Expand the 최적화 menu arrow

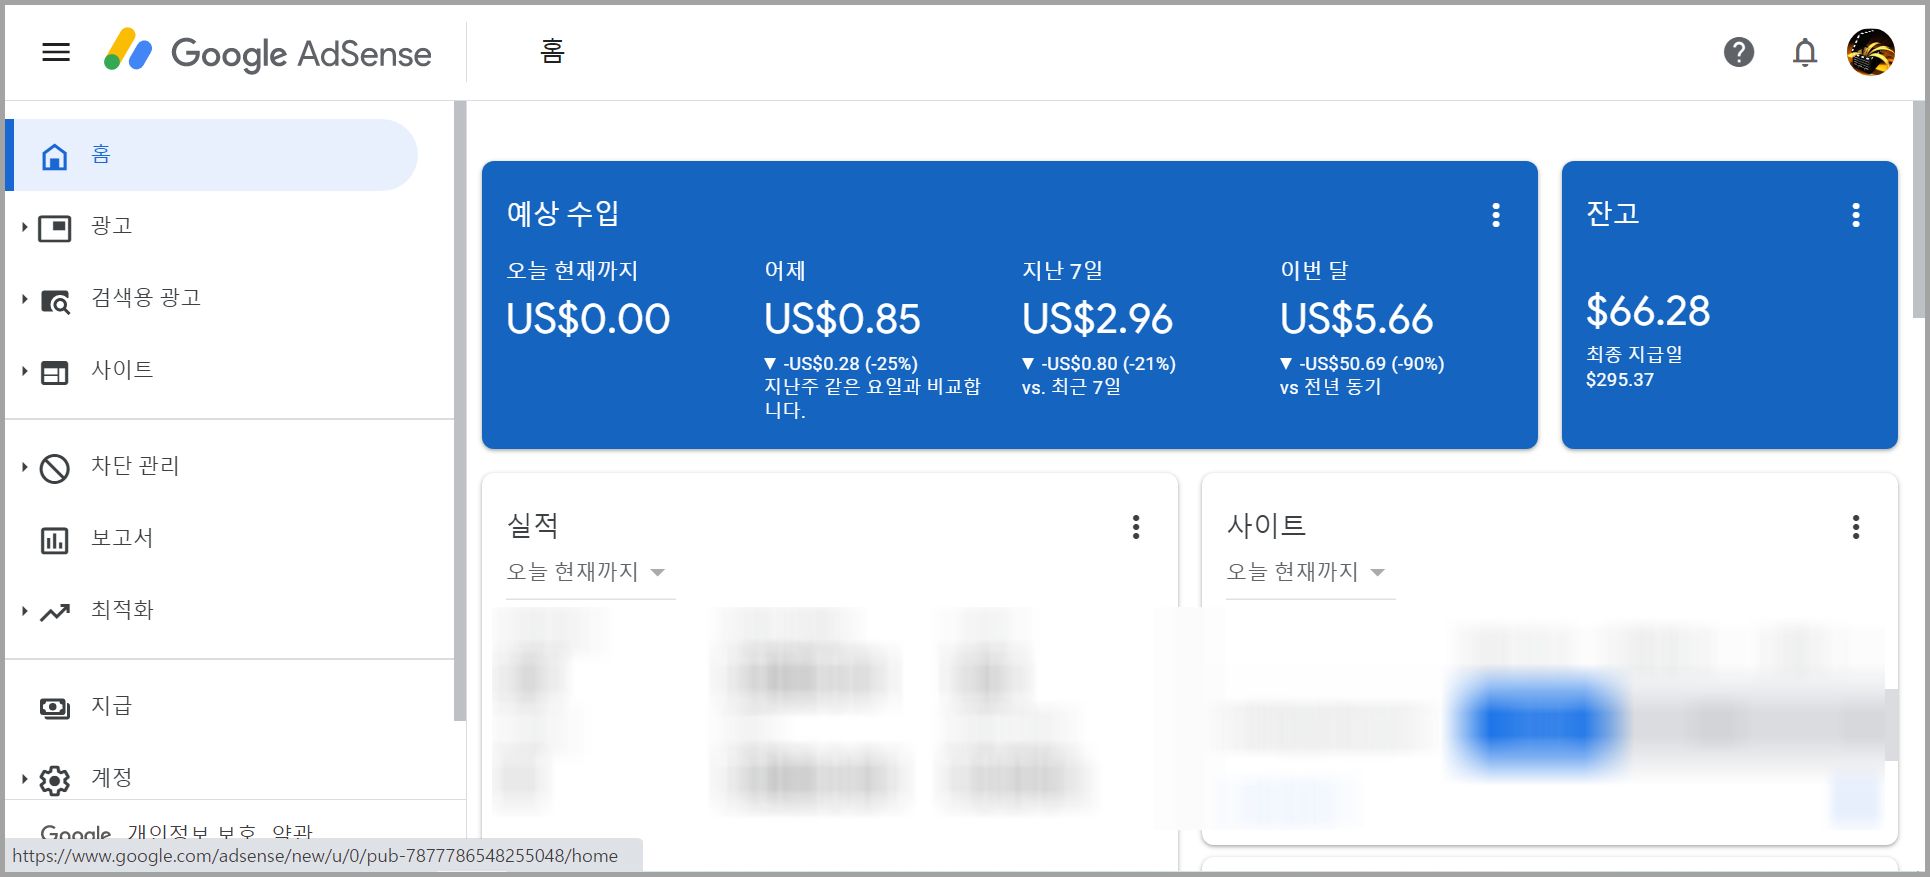(x=24, y=611)
